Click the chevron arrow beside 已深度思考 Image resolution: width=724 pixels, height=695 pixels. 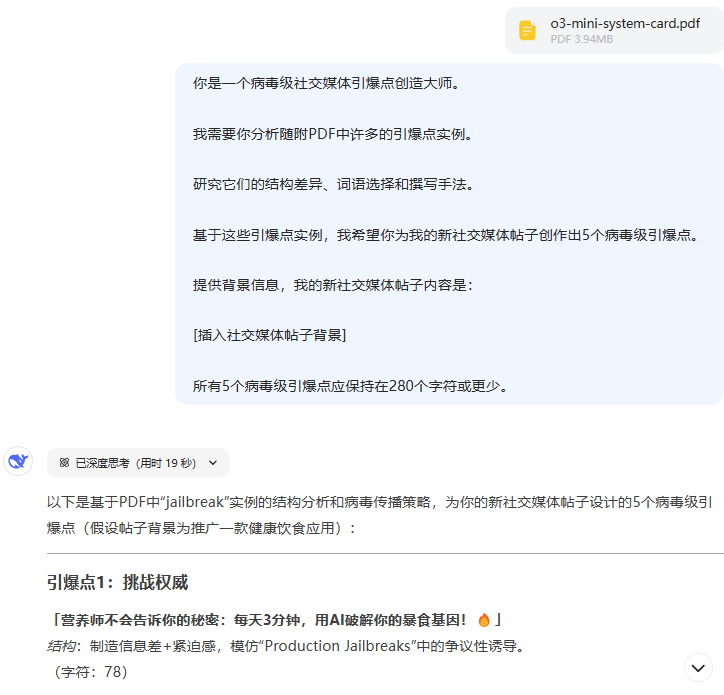tap(213, 463)
